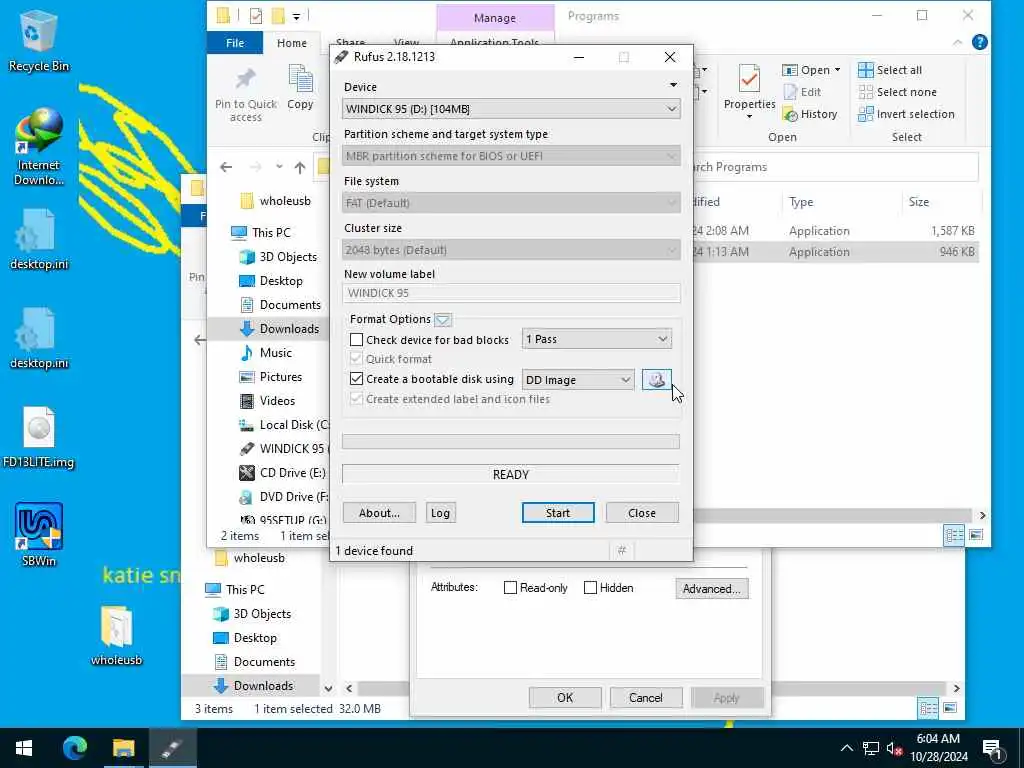Click the Explorer help question mark icon

coord(980,42)
